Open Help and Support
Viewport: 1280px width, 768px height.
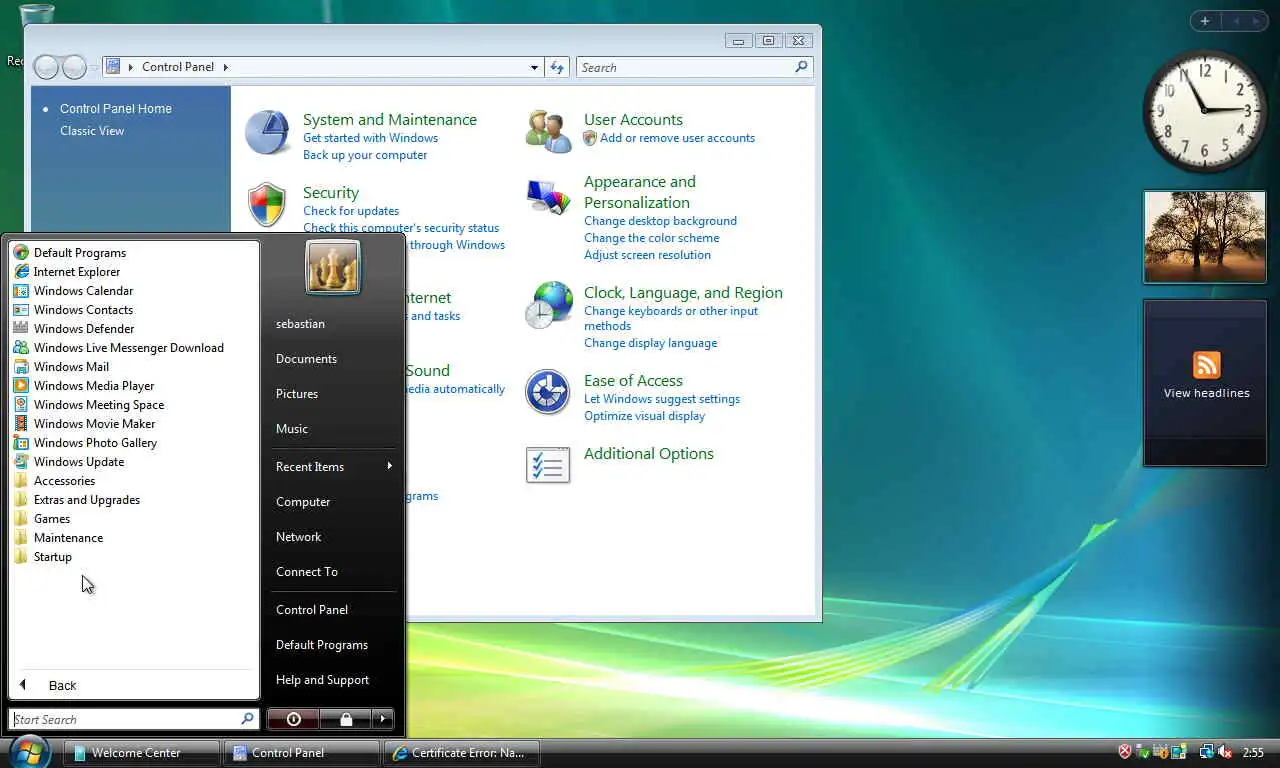(x=322, y=680)
